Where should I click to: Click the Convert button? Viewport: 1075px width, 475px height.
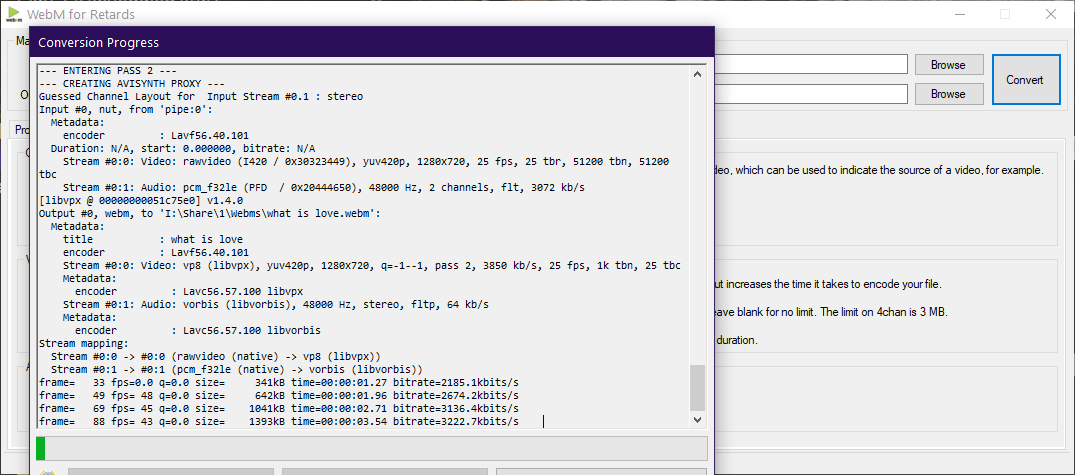tap(1025, 80)
